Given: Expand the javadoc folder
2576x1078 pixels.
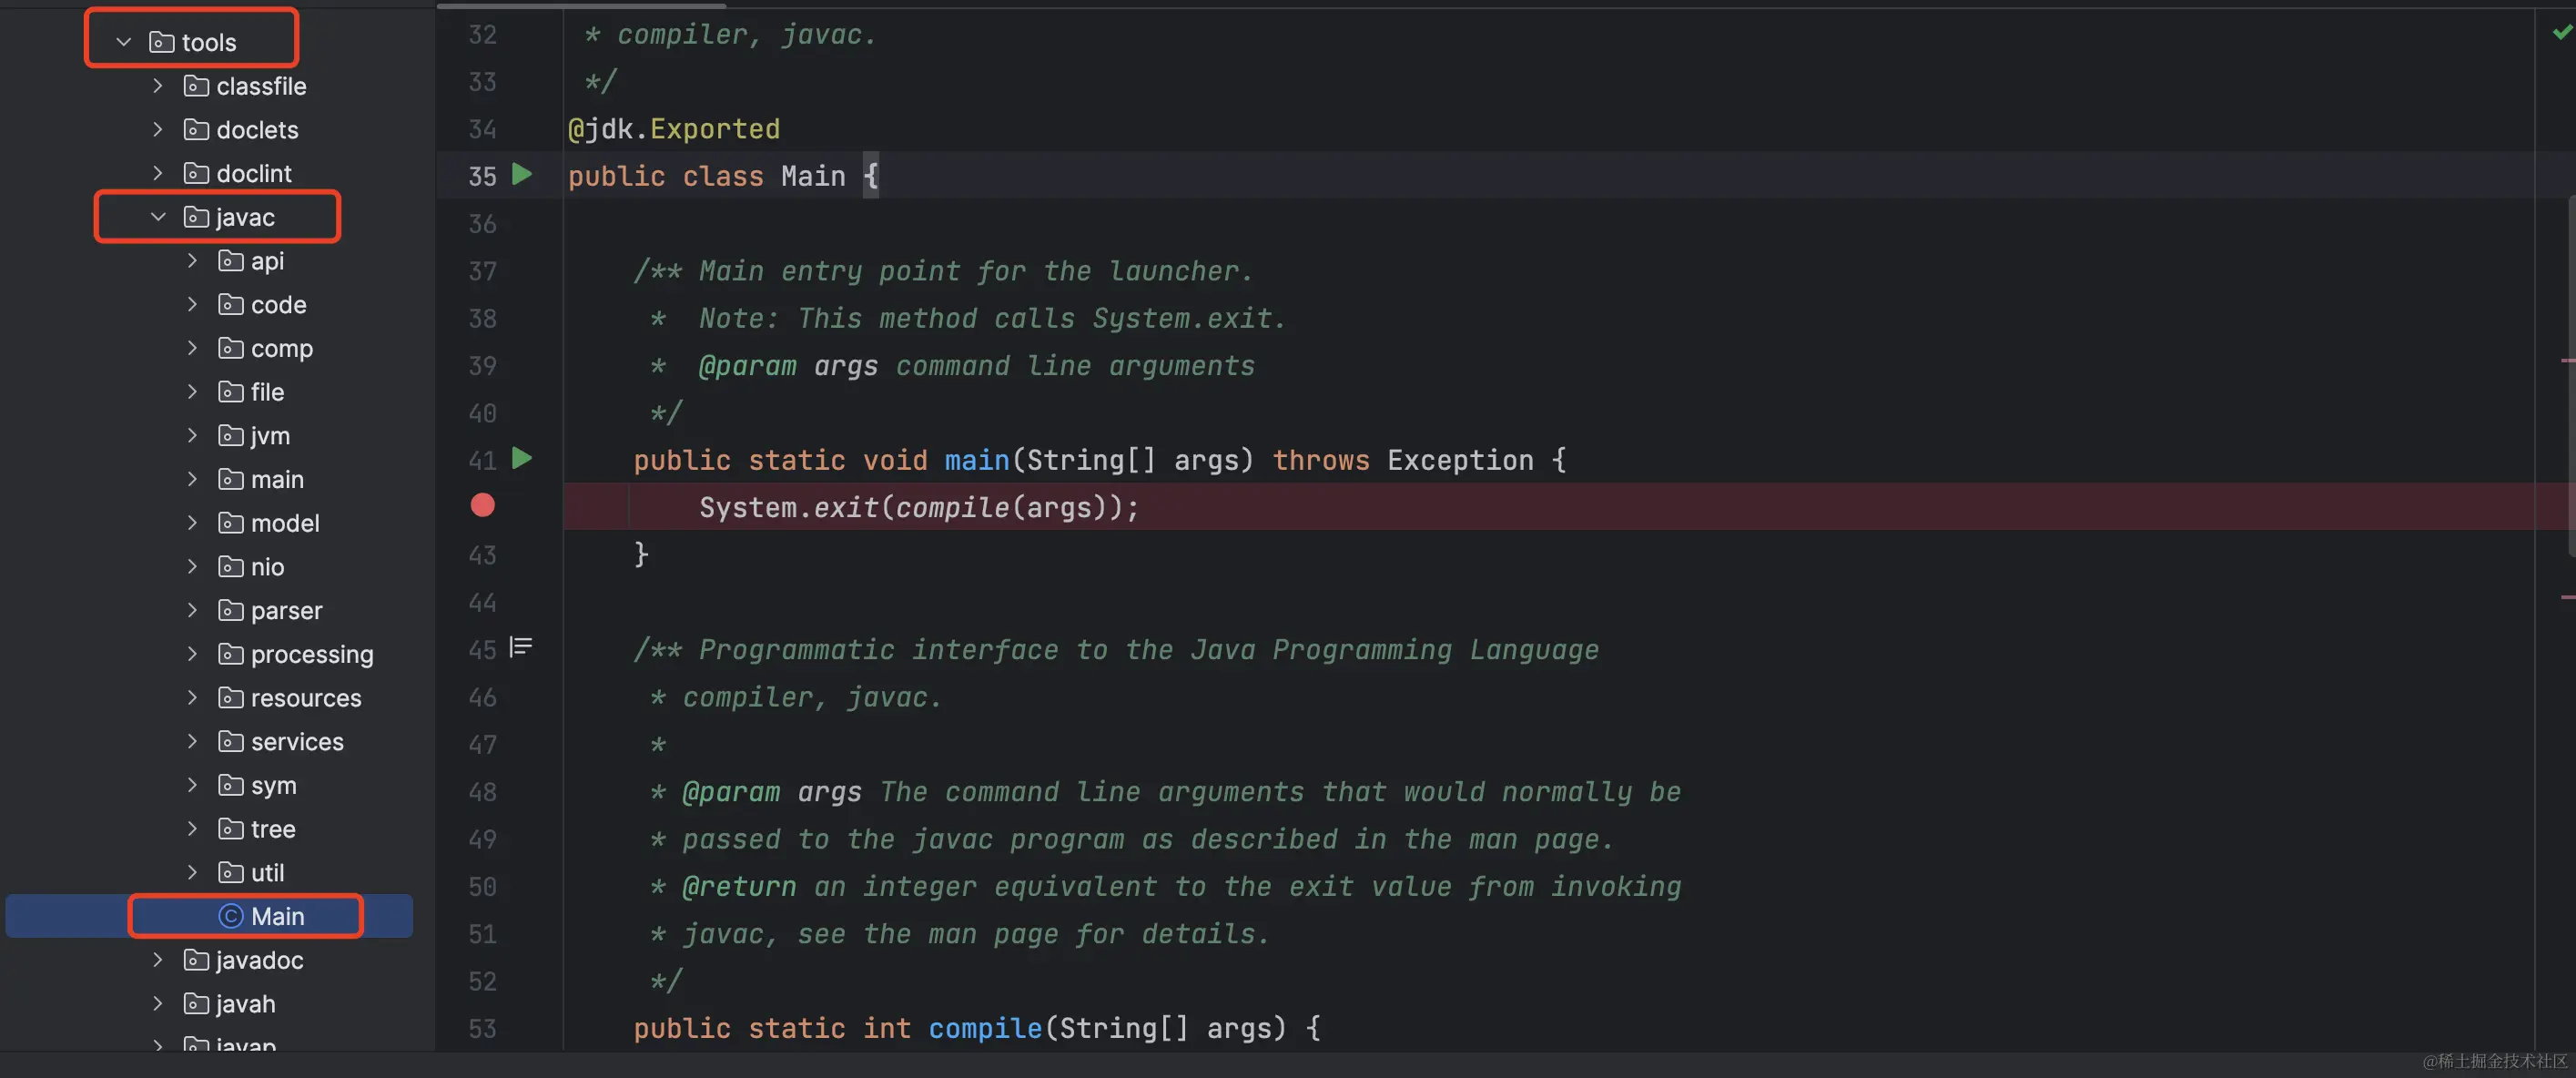Looking at the screenshot, I should pos(158,960).
